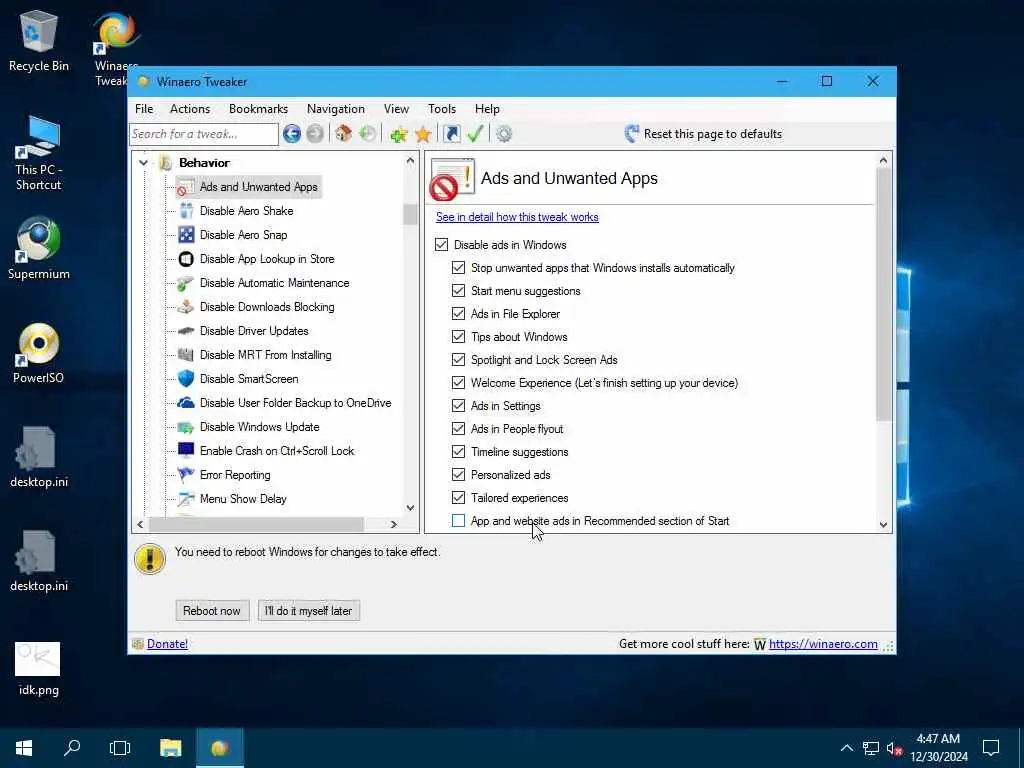Click right pane scroll up arrow
The width and height of the screenshot is (1024, 768).
pyautogui.click(x=883, y=161)
